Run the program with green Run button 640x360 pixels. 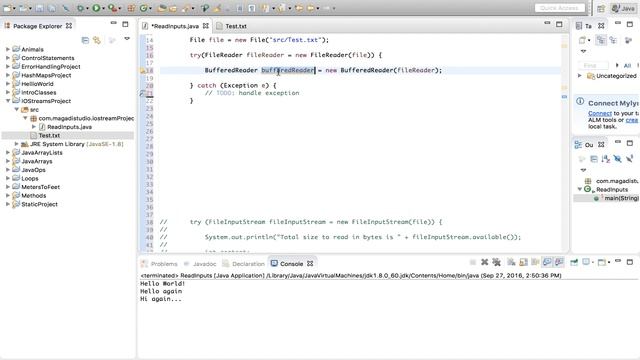pyautogui.click(x=96, y=8)
